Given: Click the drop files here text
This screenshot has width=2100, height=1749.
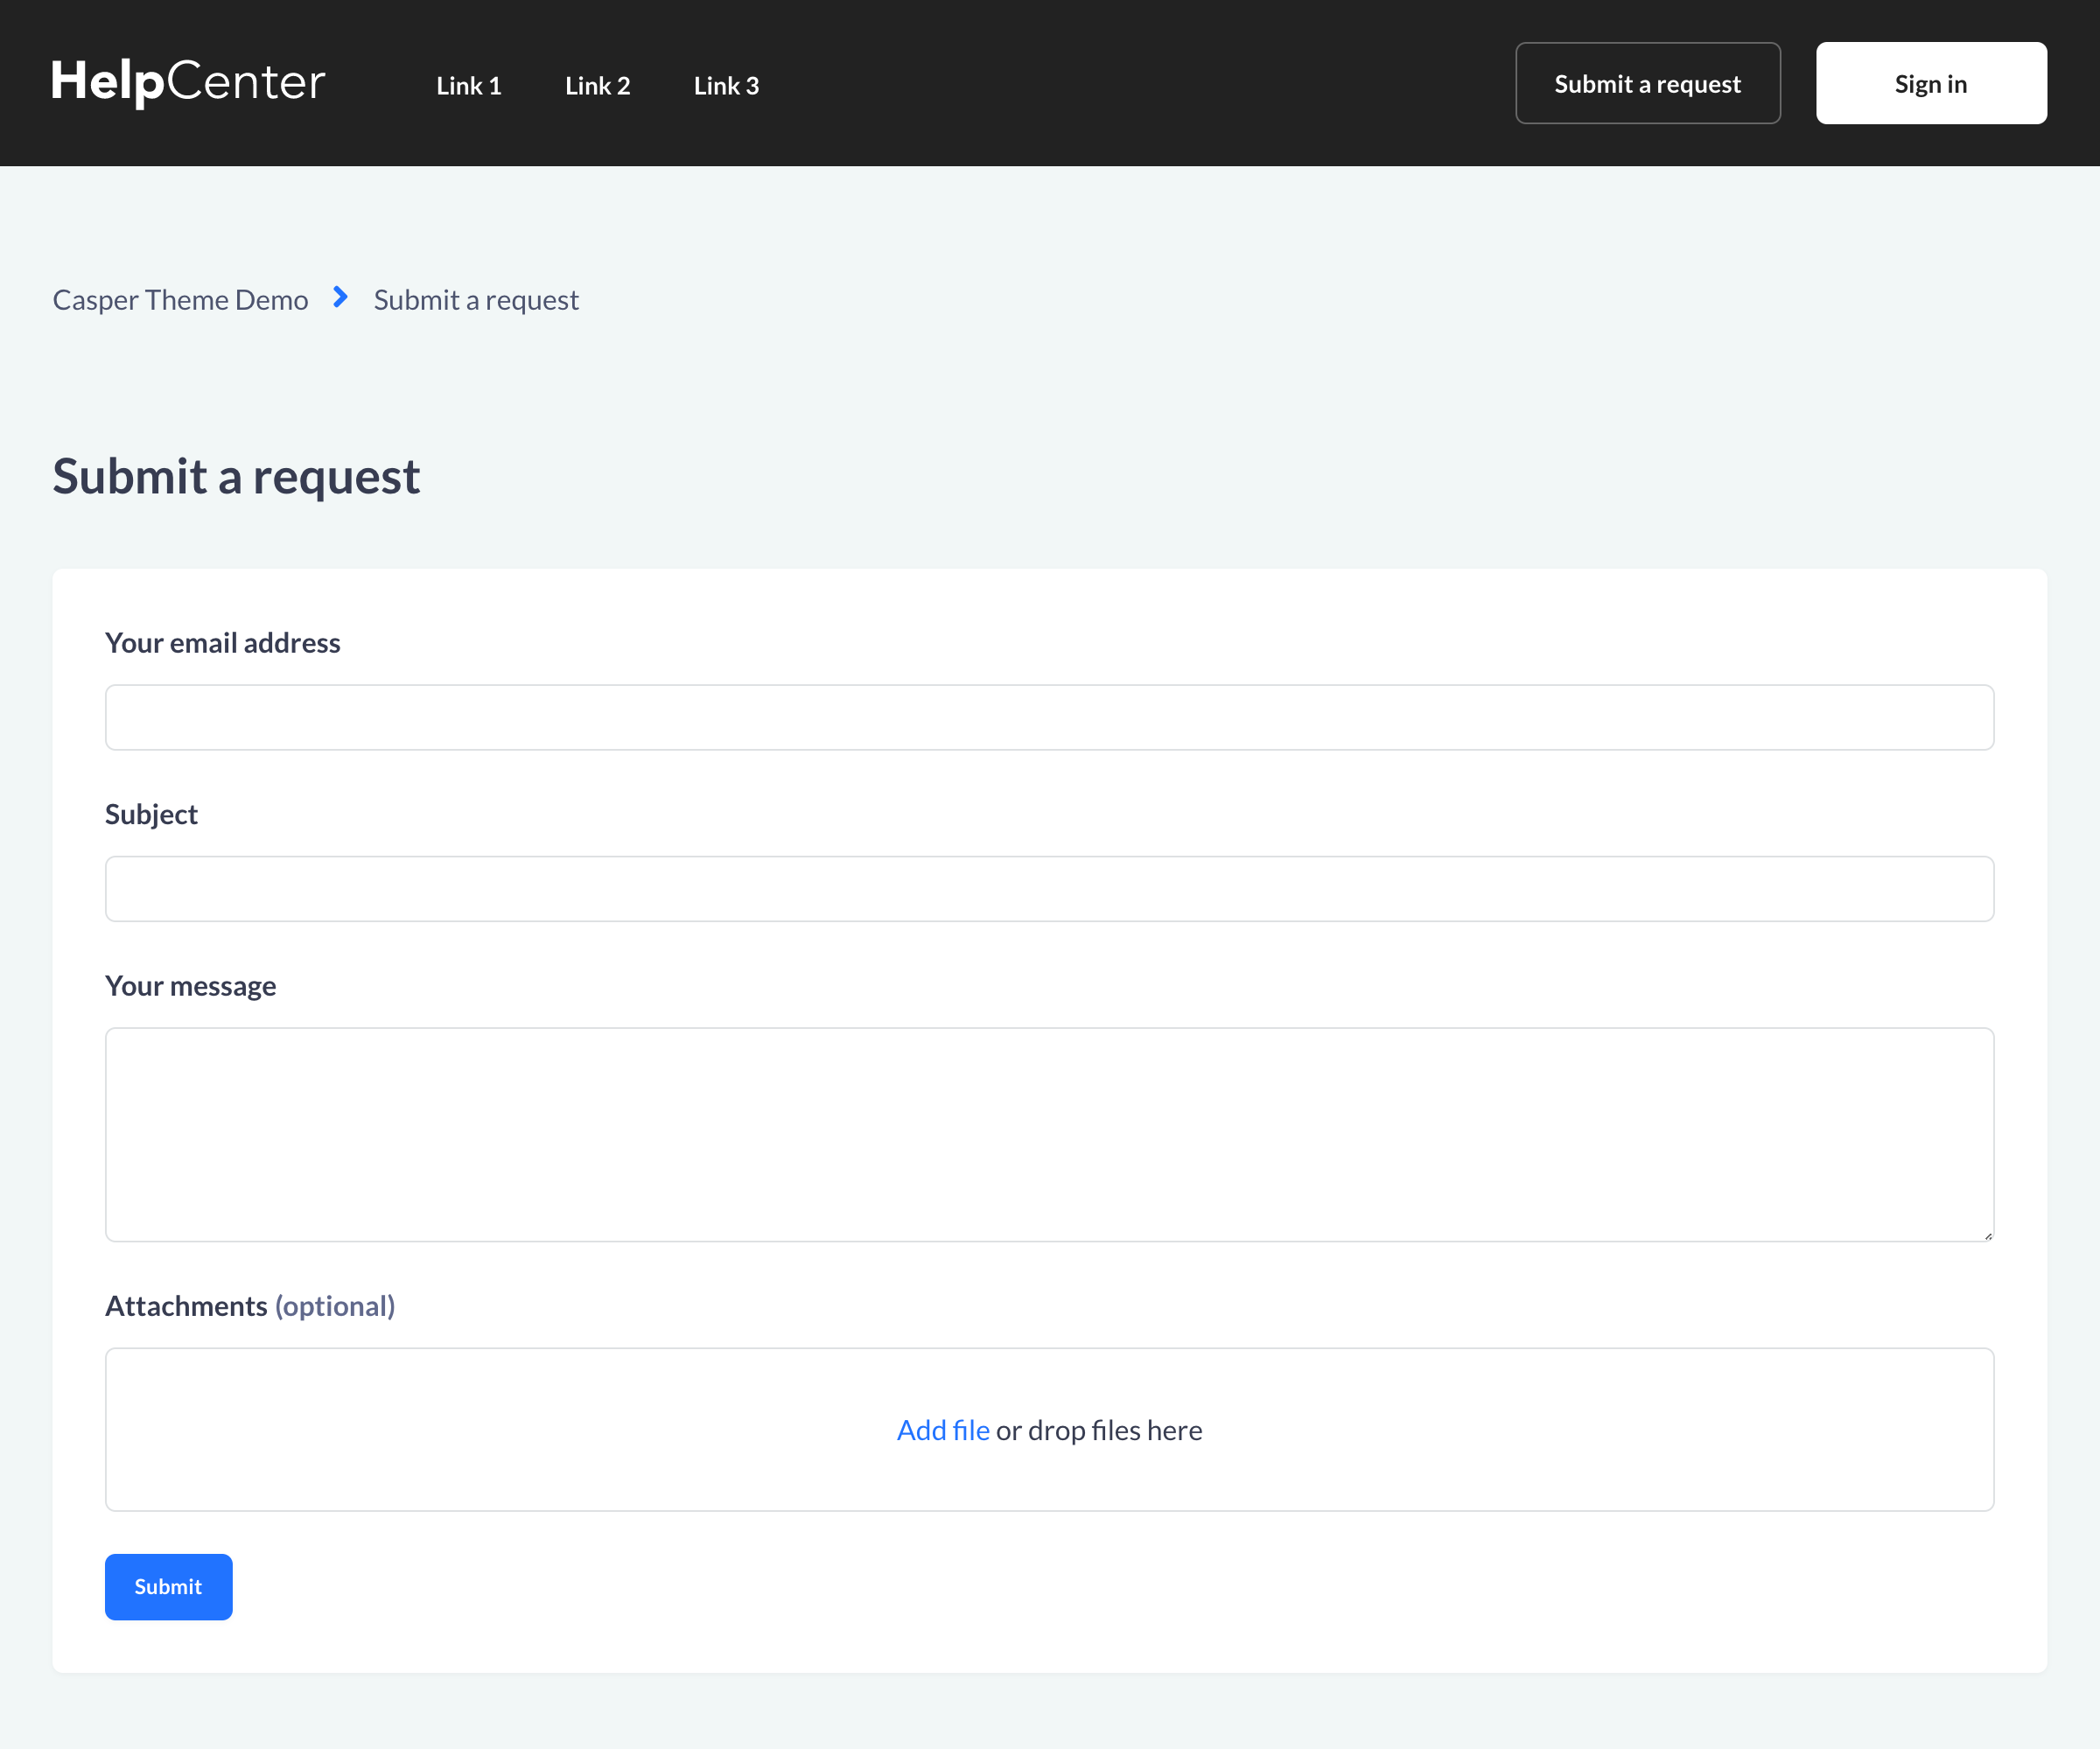Looking at the screenshot, I should pyautogui.click(x=1114, y=1431).
